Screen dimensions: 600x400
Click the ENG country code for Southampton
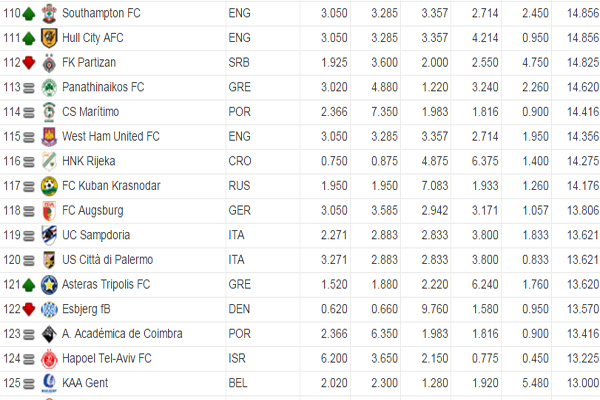[240, 15]
